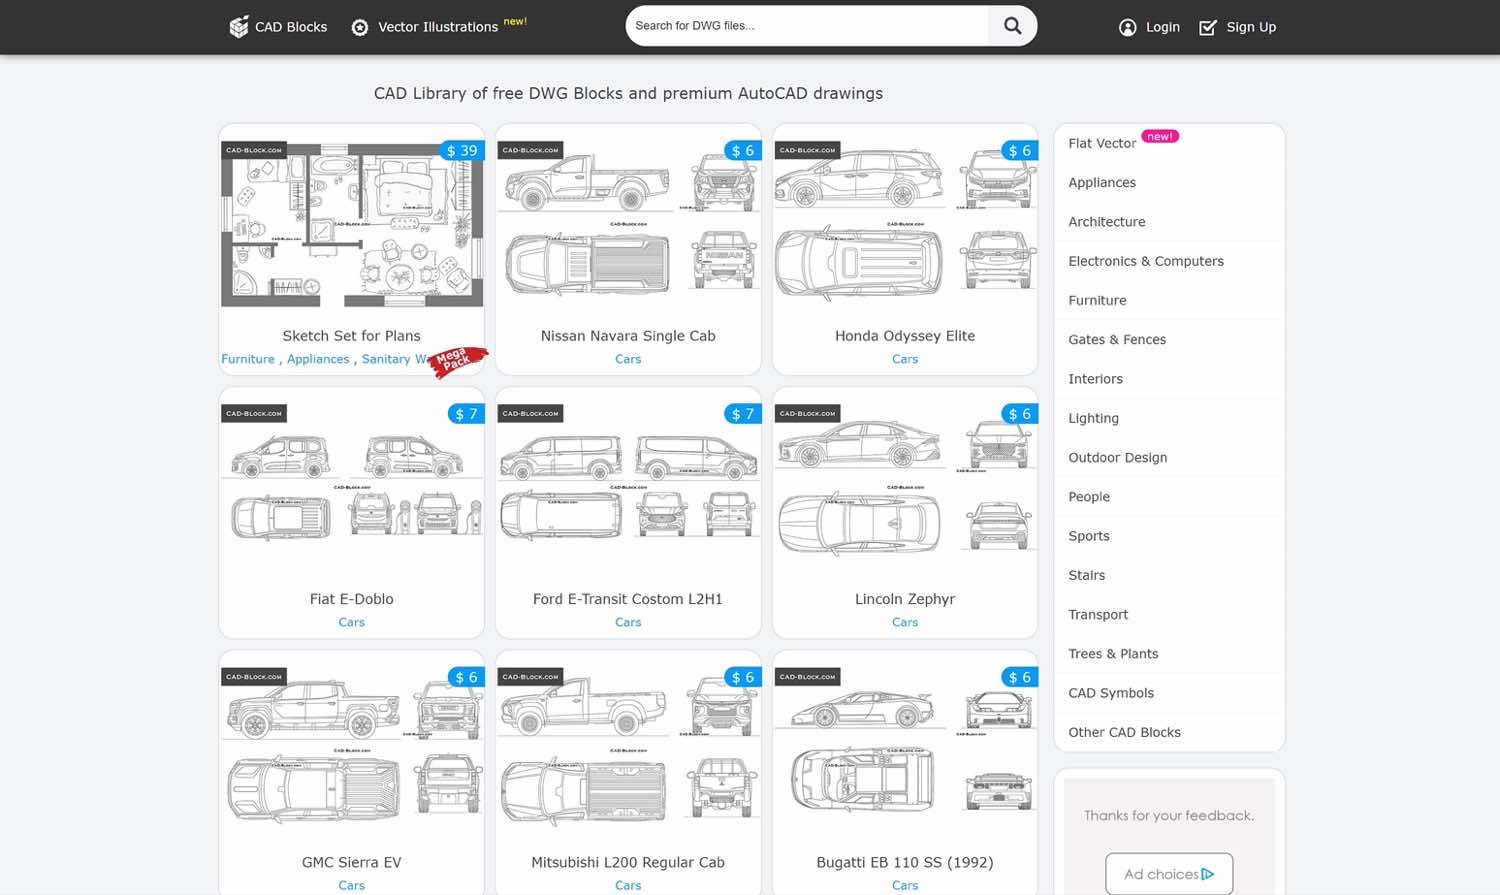1500x895 pixels.
Task: Select Trees & Plants category
Action: click(x=1113, y=654)
